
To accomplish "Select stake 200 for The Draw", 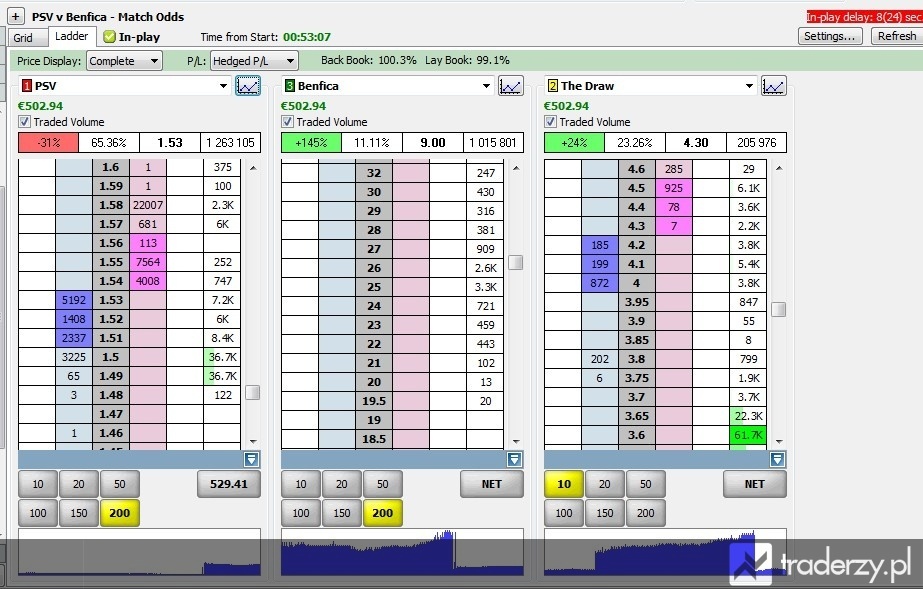I will coord(646,513).
